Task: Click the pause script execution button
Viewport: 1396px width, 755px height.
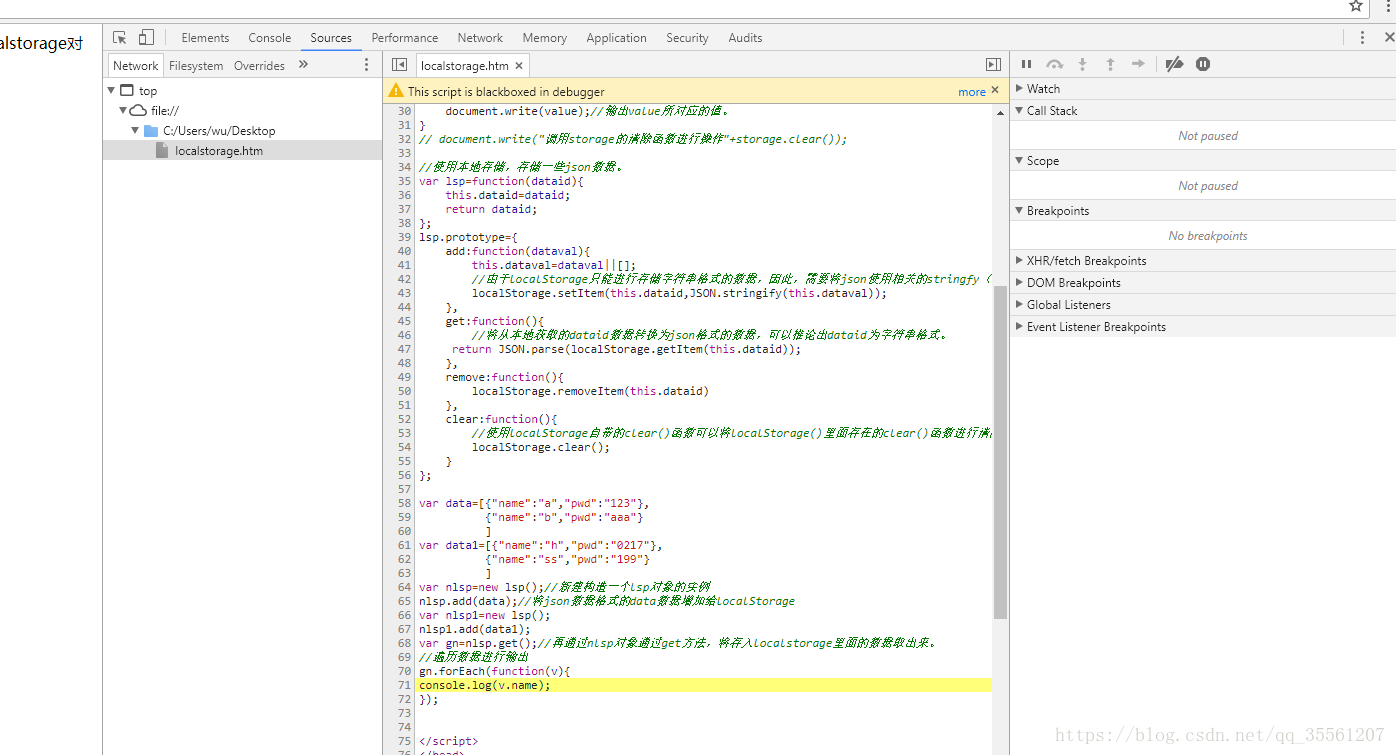Action: click(x=1026, y=64)
